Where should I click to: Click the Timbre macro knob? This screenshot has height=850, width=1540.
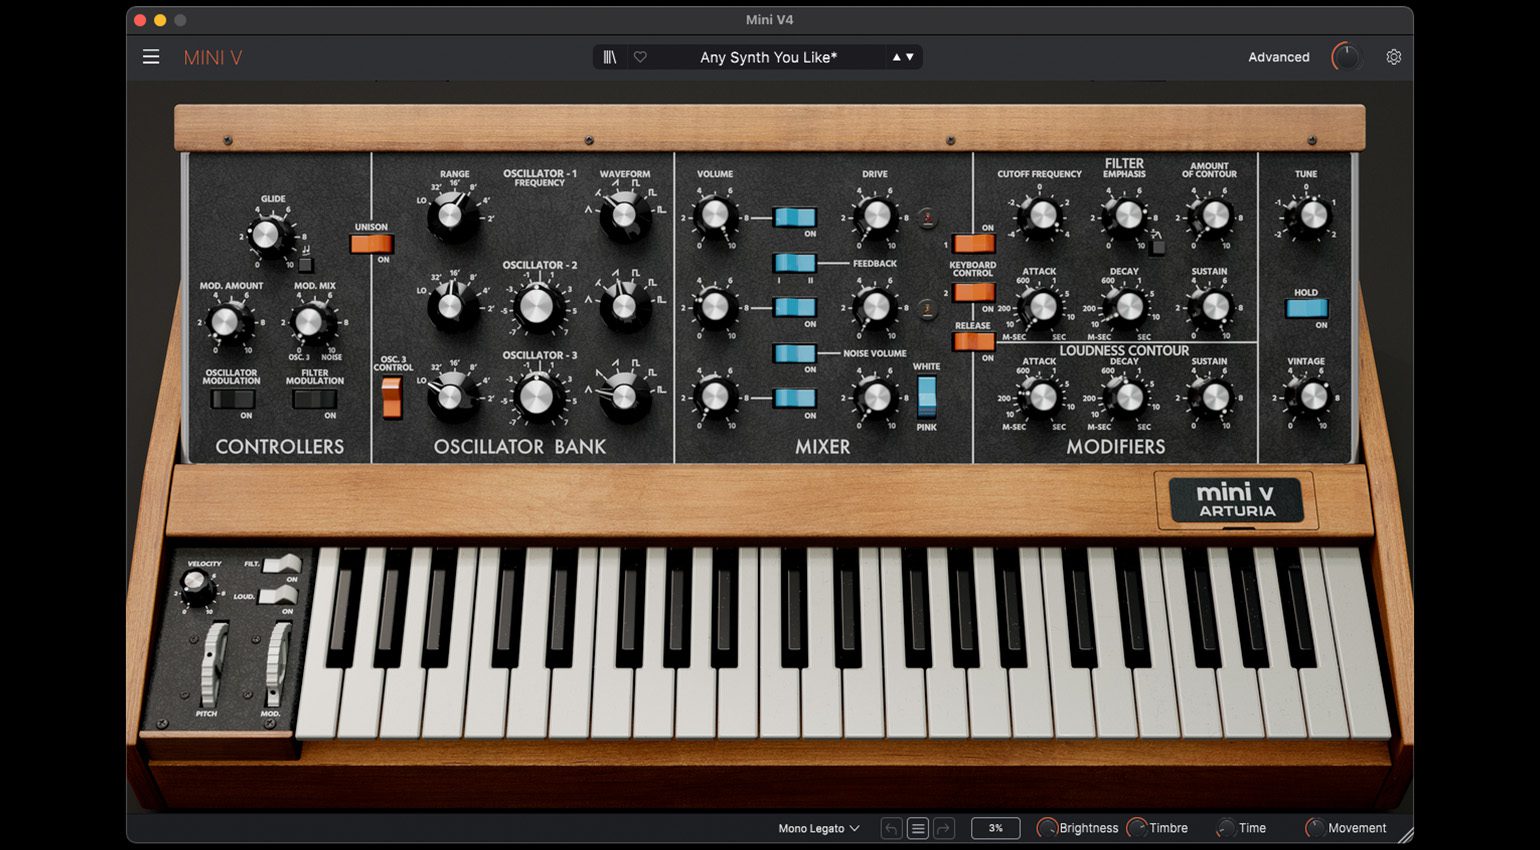(x=1136, y=828)
